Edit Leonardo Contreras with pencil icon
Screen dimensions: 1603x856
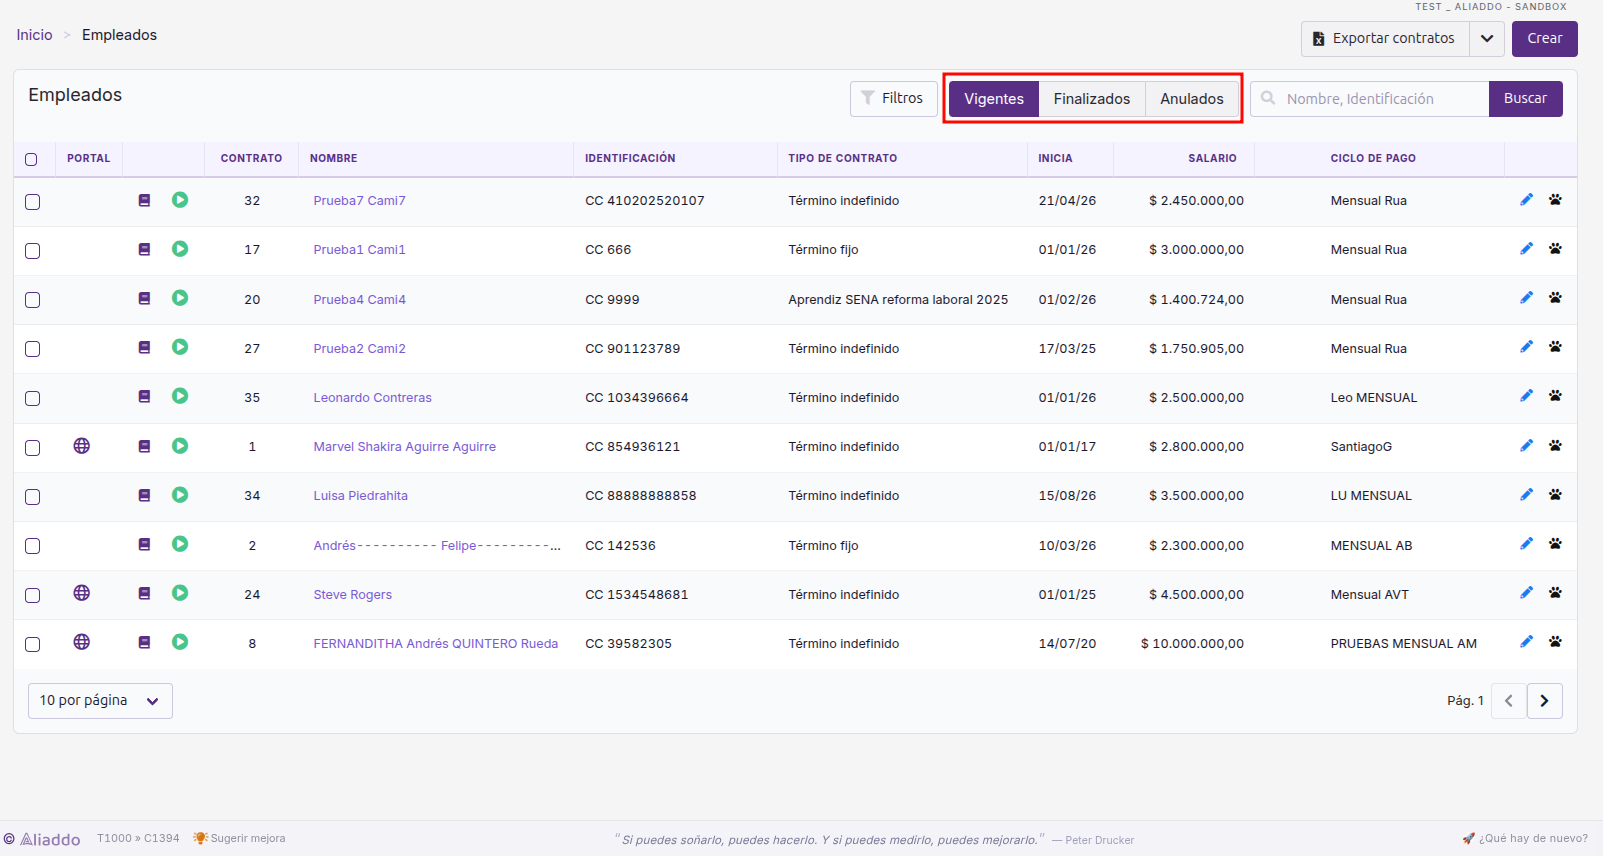[1526, 395]
